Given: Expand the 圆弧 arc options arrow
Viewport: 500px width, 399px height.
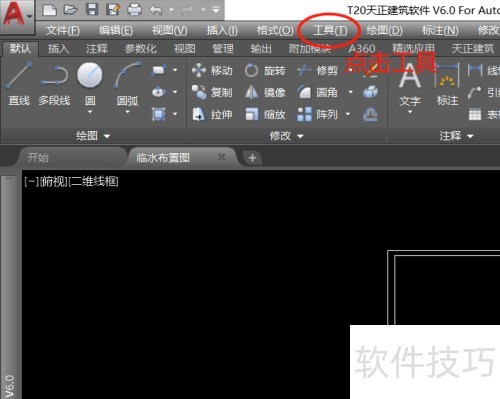Looking at the screenshot, I should [x=127, y=112].
